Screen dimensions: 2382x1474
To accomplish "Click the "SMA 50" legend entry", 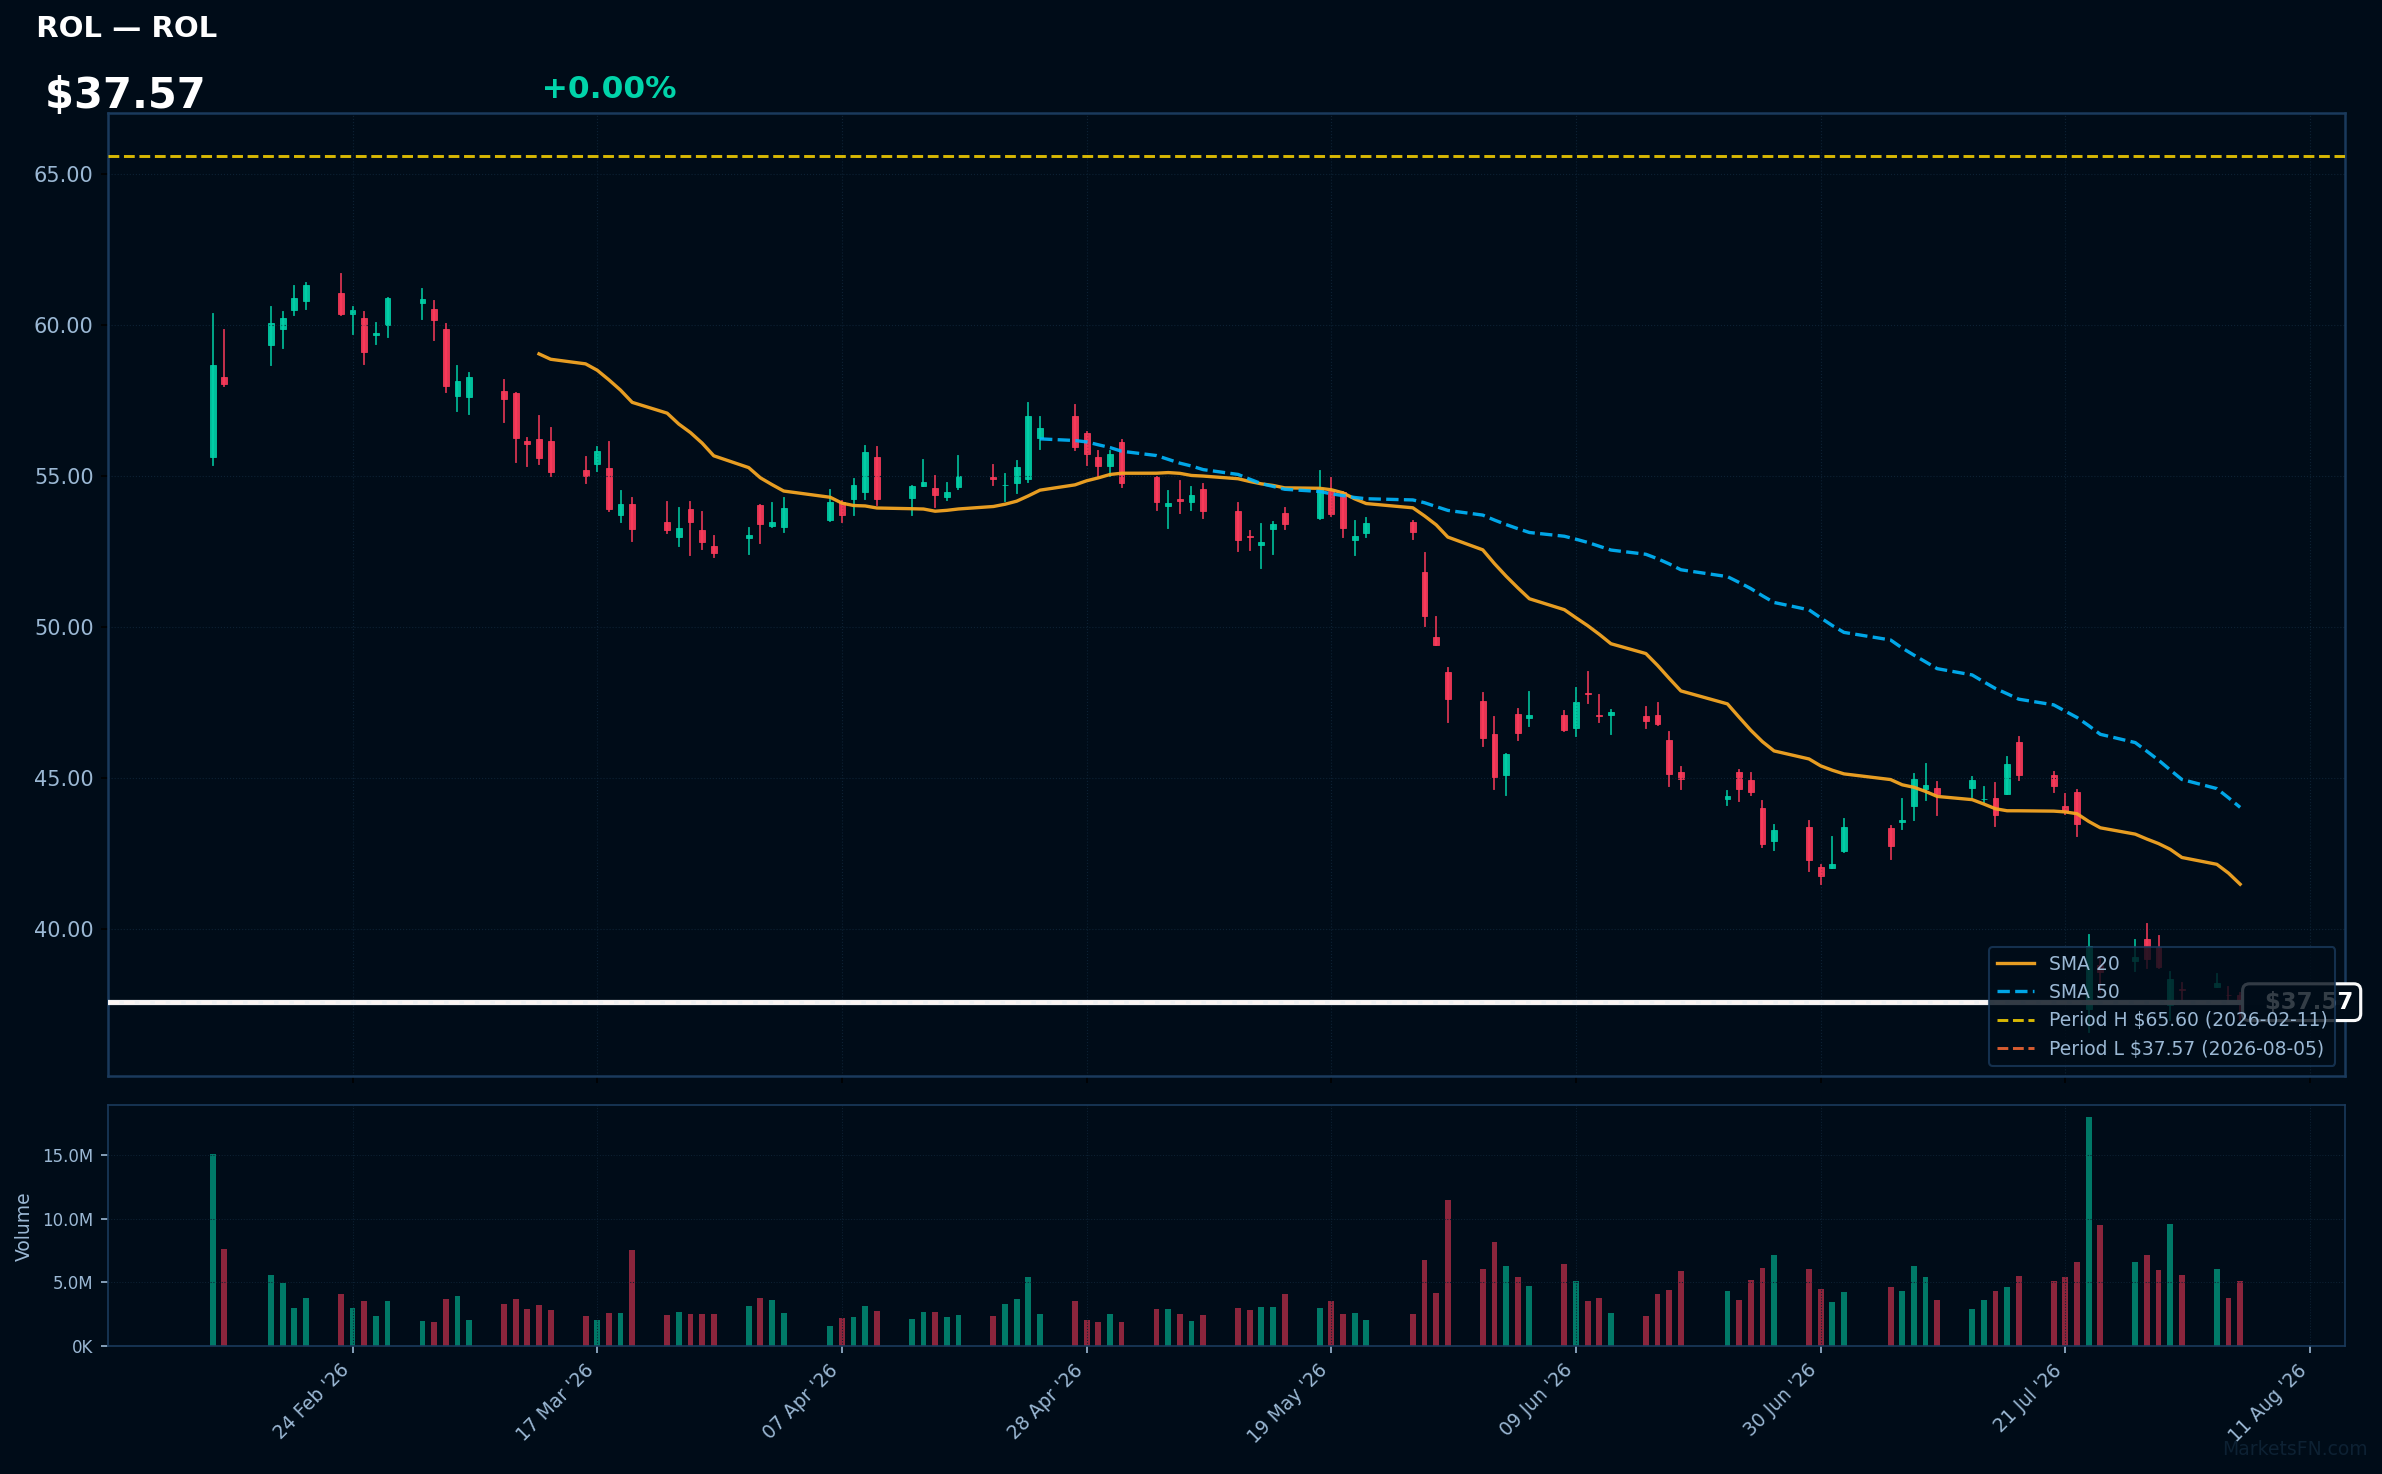I will tap(2059, 992).
